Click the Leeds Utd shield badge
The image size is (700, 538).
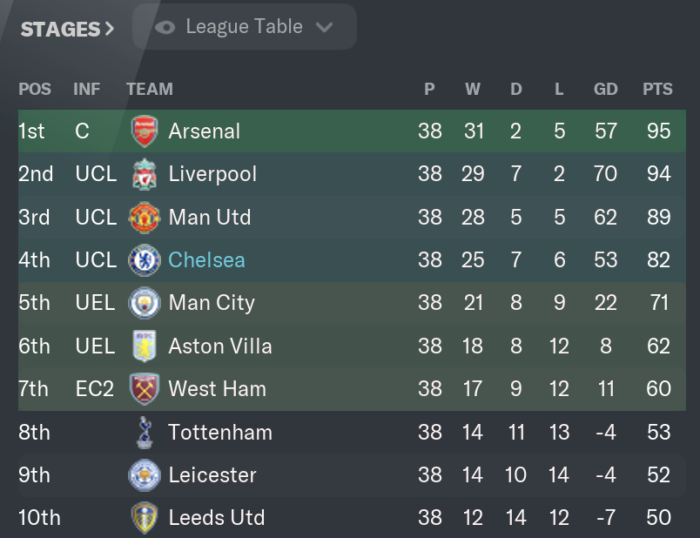pos(144,518)
